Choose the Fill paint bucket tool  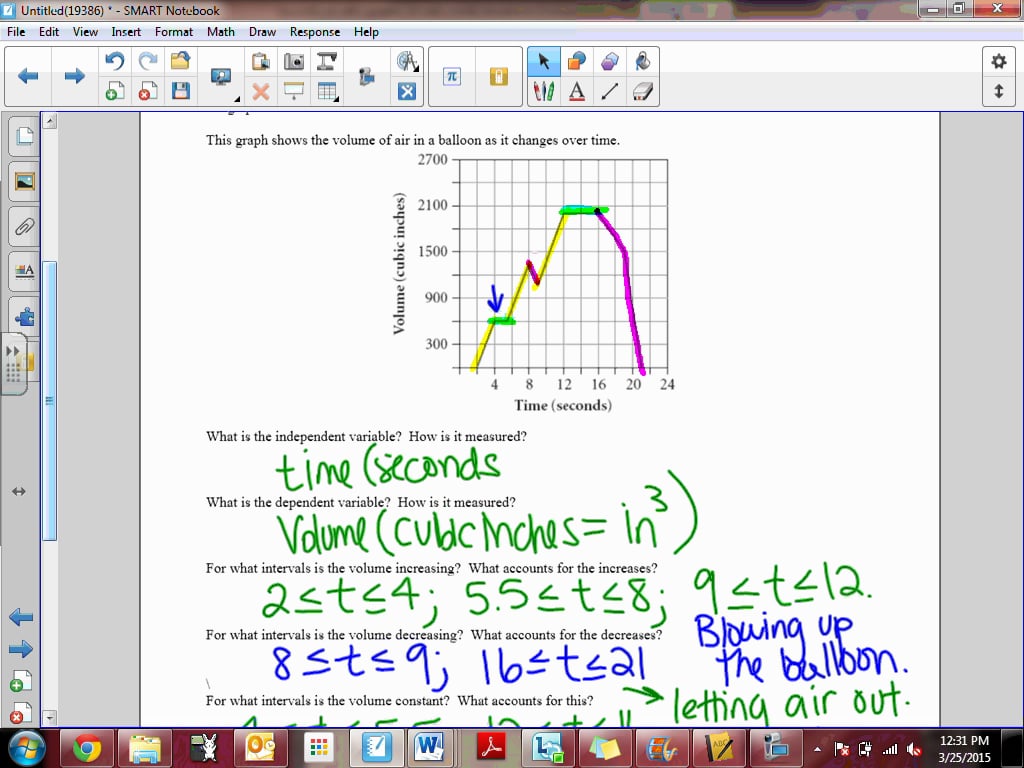643,61
